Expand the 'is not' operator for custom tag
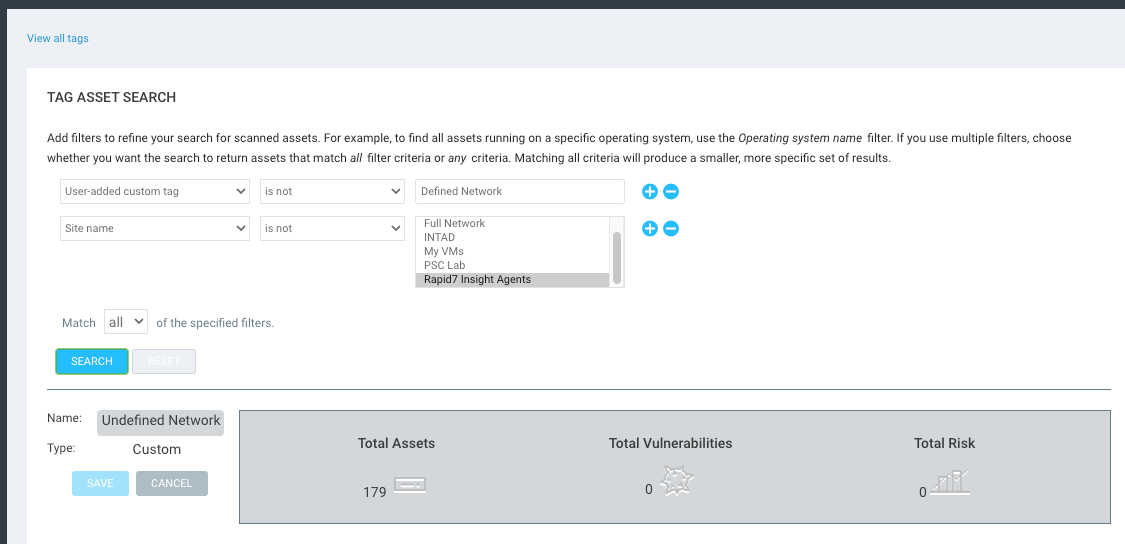The image size is (1125, 544). pyautogui.click(x=331, y=191)
